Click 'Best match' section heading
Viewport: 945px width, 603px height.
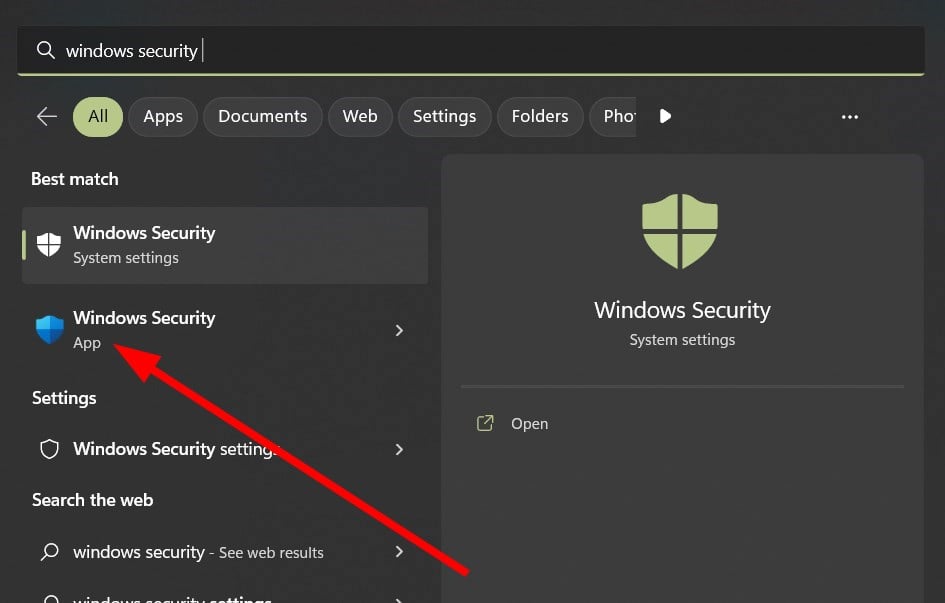point(75,179)
